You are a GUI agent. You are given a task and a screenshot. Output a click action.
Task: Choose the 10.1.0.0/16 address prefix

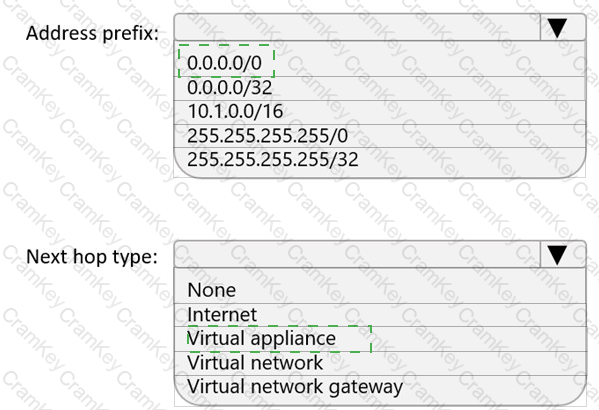pyautogui.click(x=380, y=112)
